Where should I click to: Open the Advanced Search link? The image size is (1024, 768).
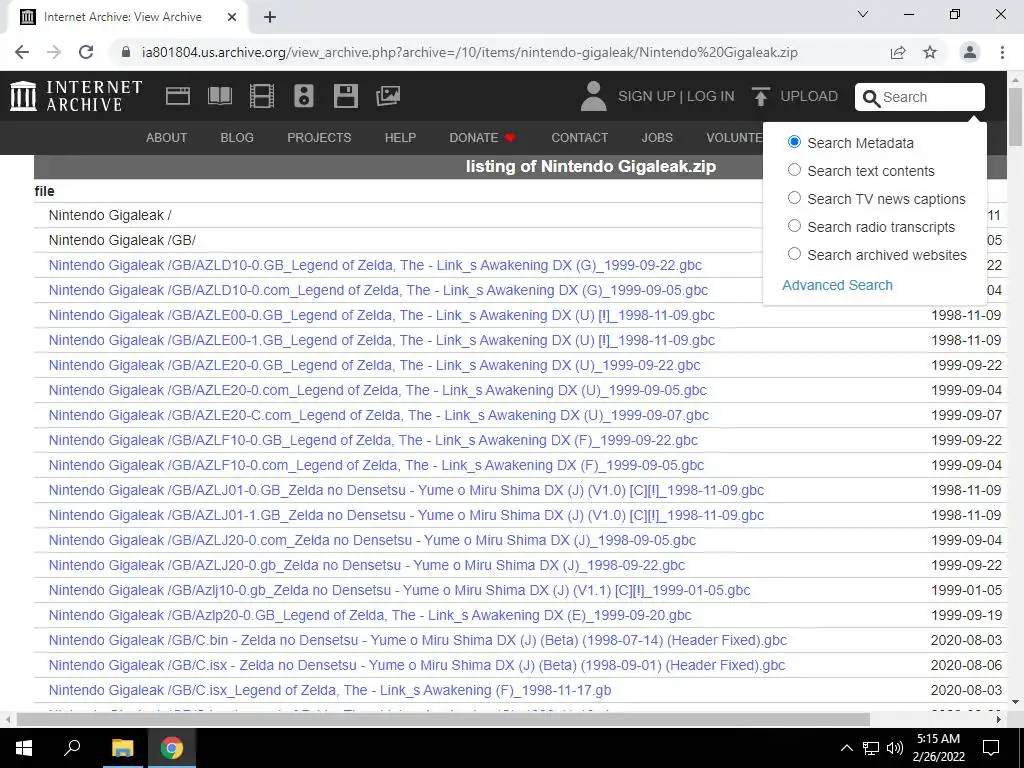[837, 285]
